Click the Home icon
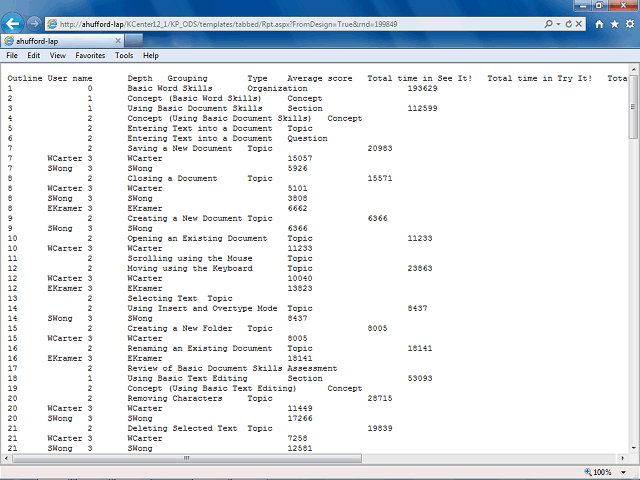The image size is (640, 480). pos(599,24)
